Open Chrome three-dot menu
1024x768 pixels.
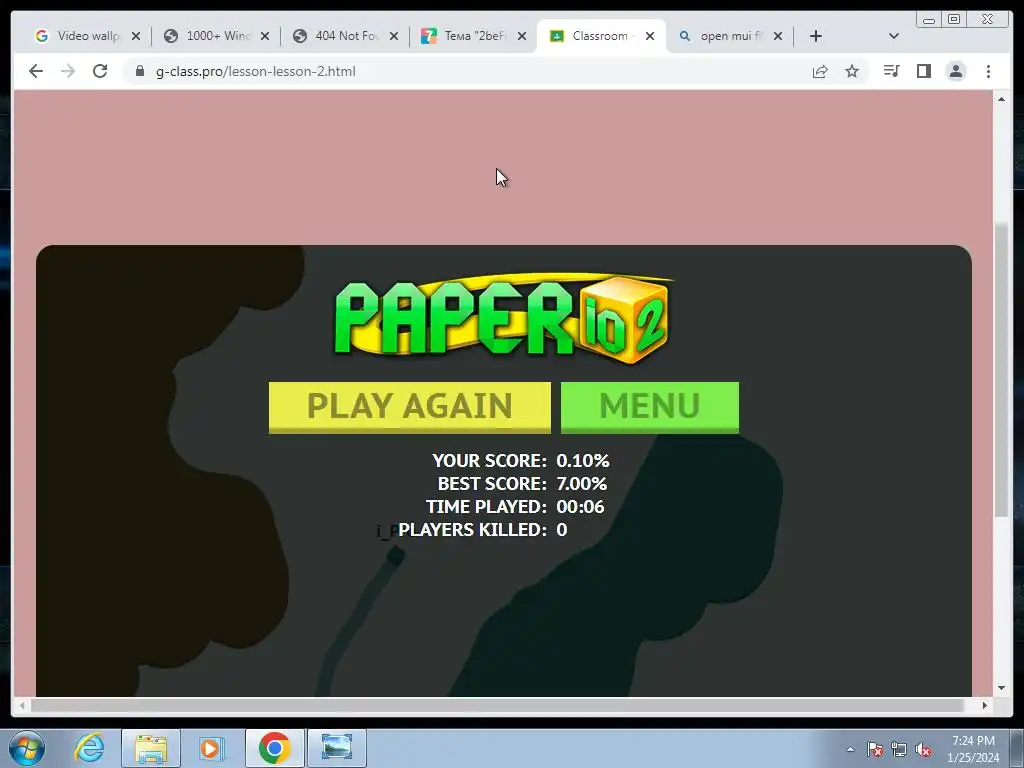coord(988,71)
